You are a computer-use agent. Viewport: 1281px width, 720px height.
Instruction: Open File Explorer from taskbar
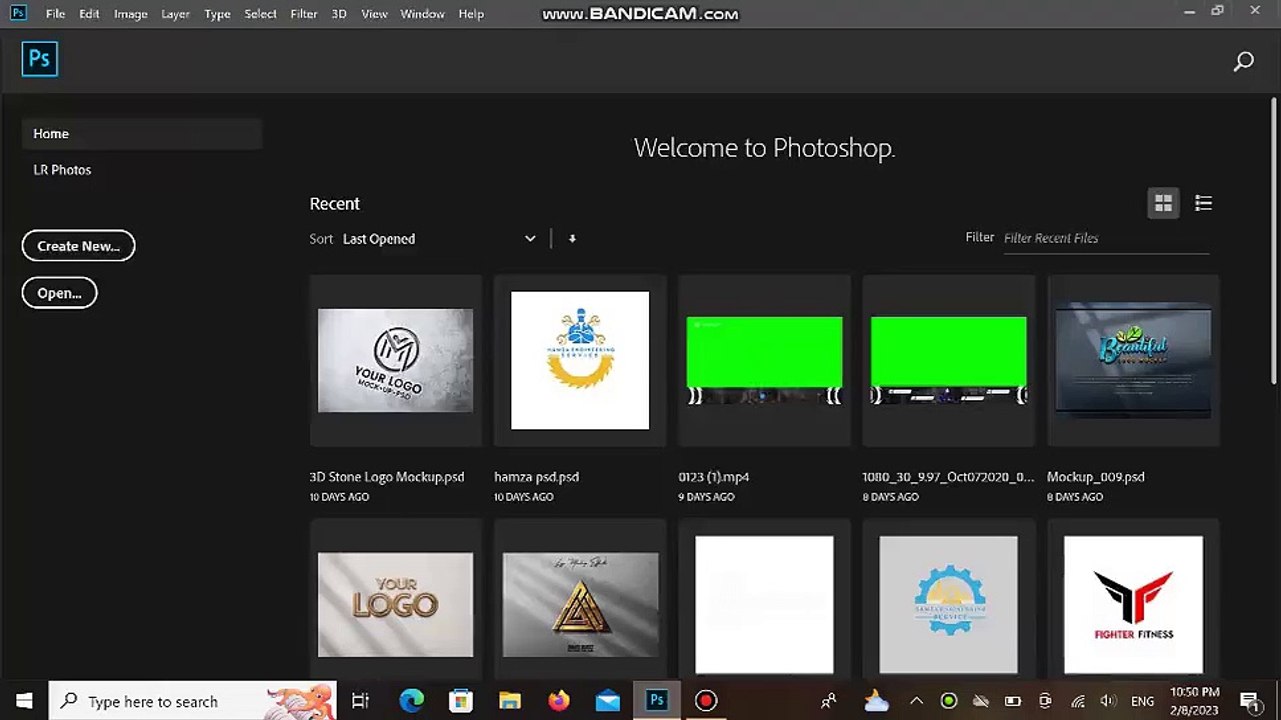point(510,701)
